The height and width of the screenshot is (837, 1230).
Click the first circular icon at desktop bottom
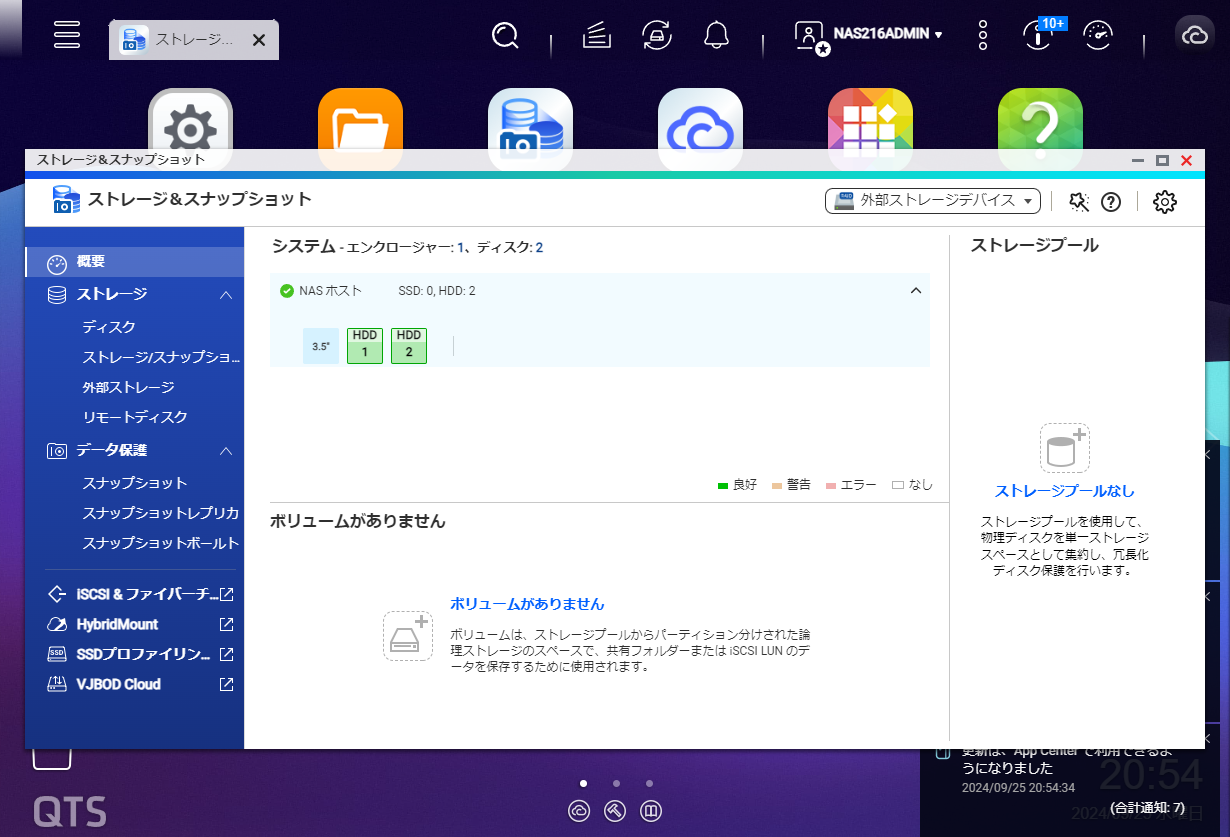click(578, 811)
